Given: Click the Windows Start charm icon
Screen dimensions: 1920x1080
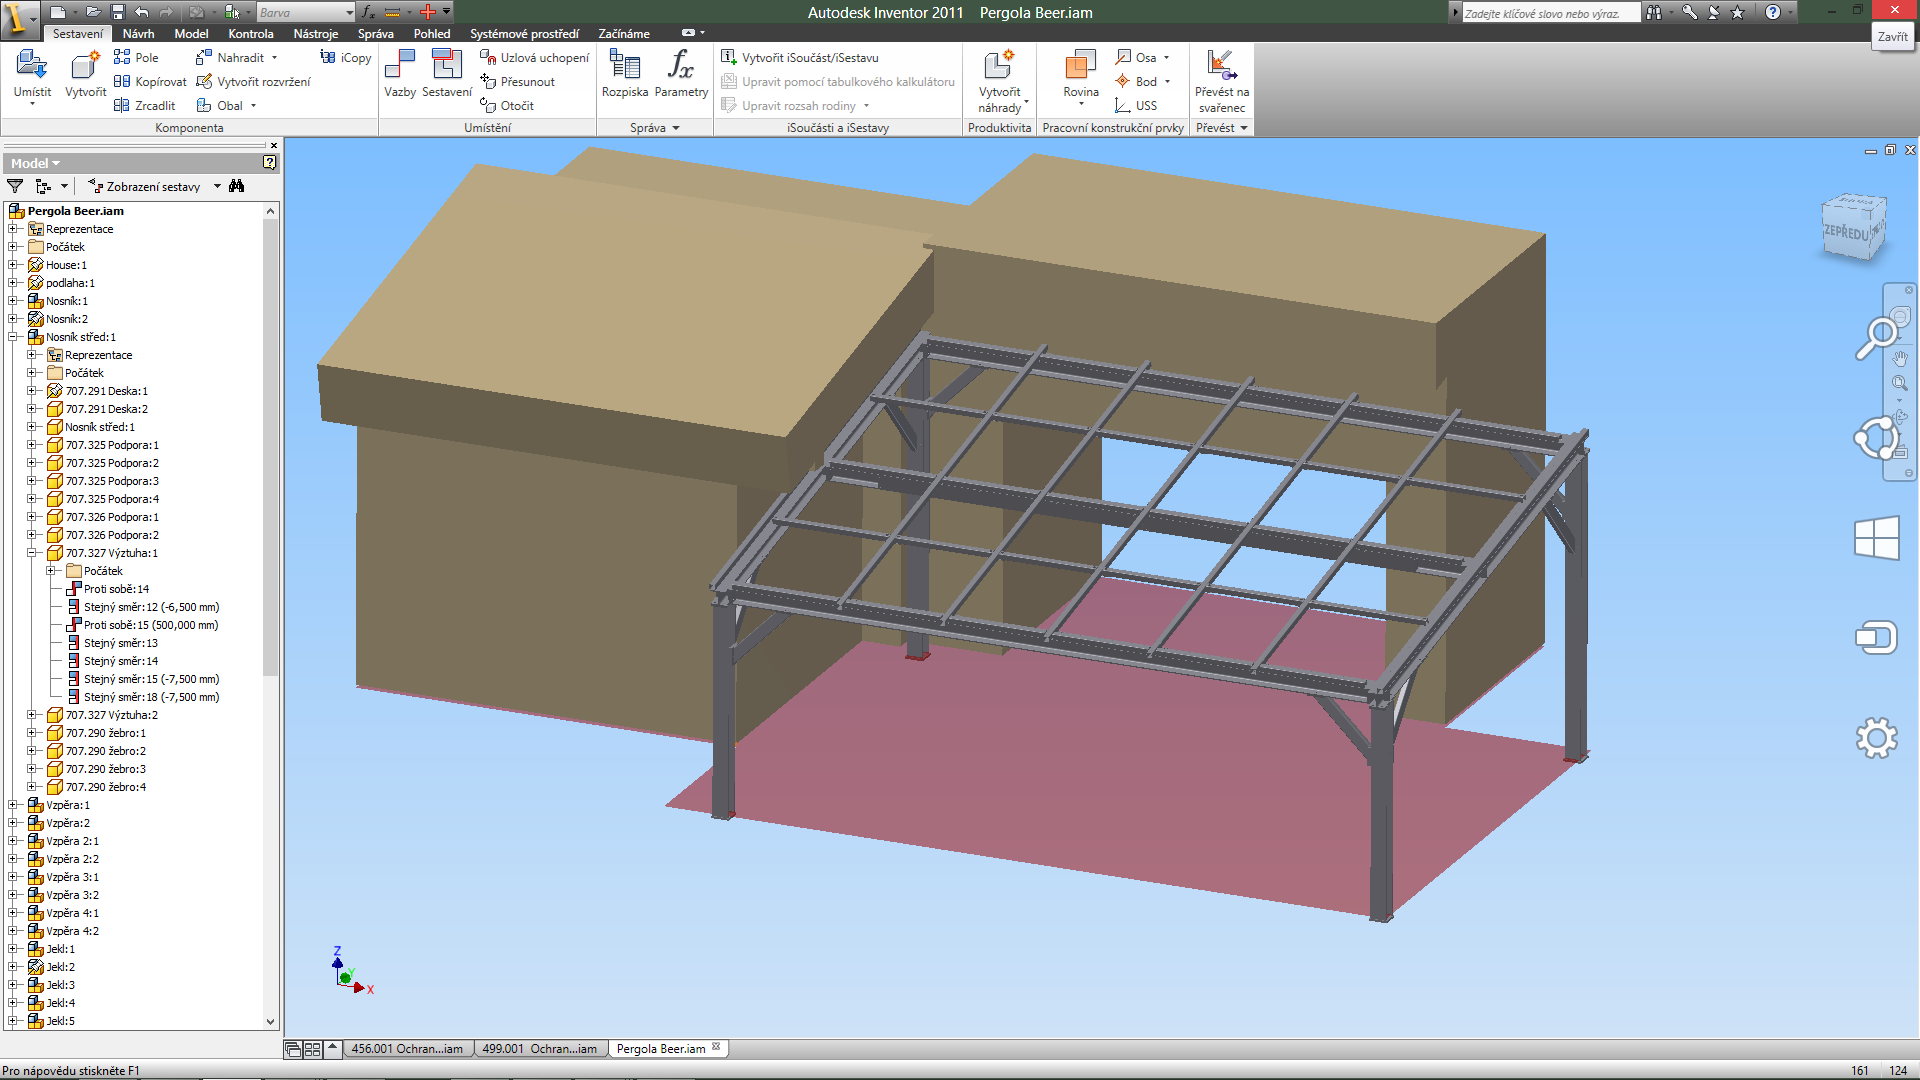Looking at the screenshot, I should click(x=1876, y=538).
